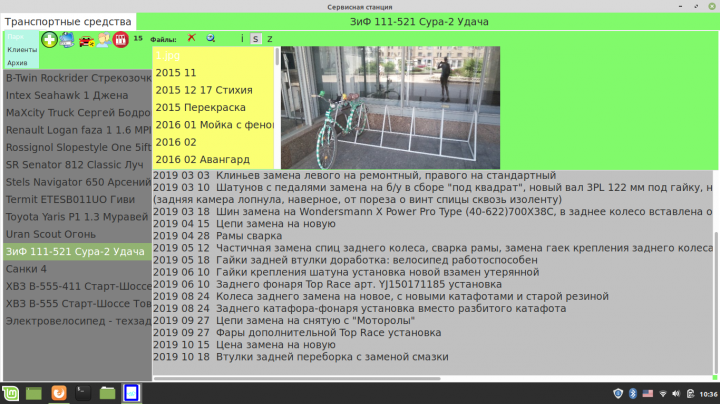Open the file manager from taskbar
This screenshot has width=720, height=404.
coord(107,393)
